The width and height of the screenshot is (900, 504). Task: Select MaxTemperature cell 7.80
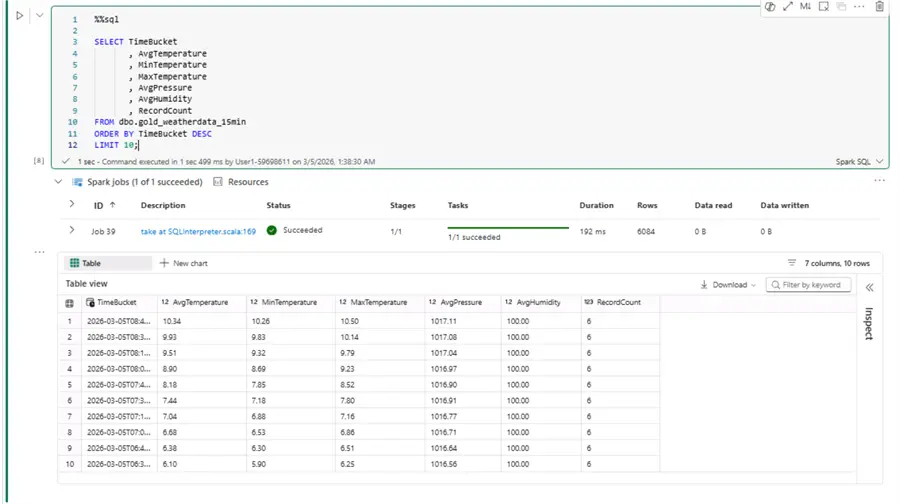[x=380, y=401]
